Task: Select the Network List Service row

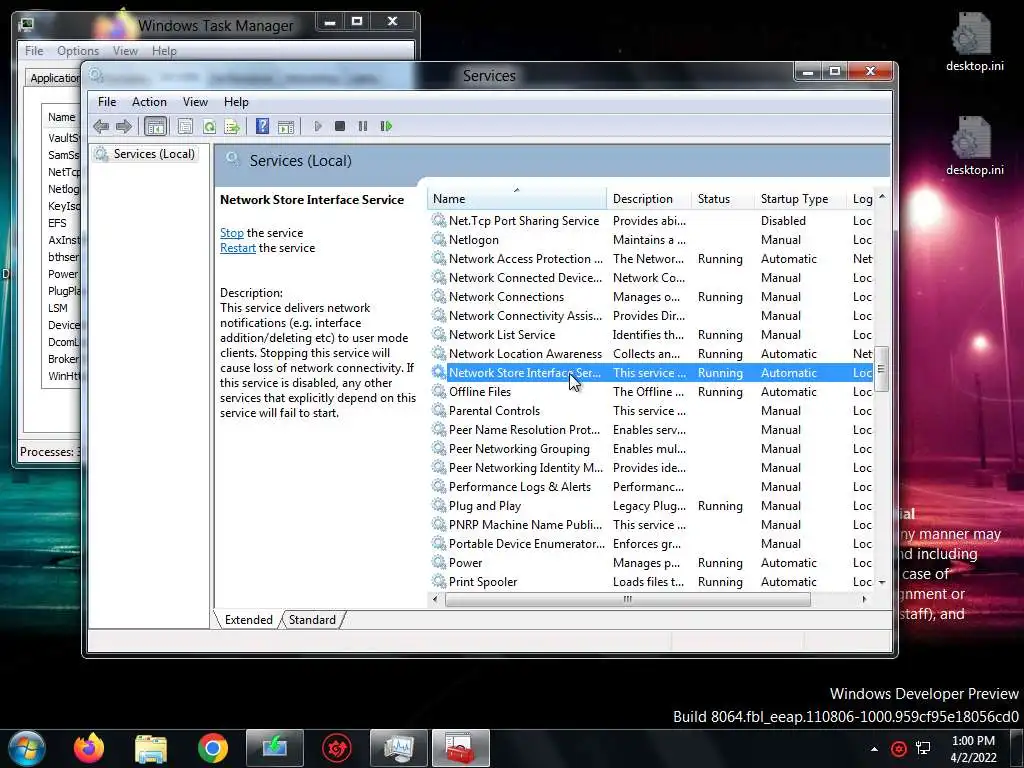Action: pyautogui.click(x=651, y=334)
